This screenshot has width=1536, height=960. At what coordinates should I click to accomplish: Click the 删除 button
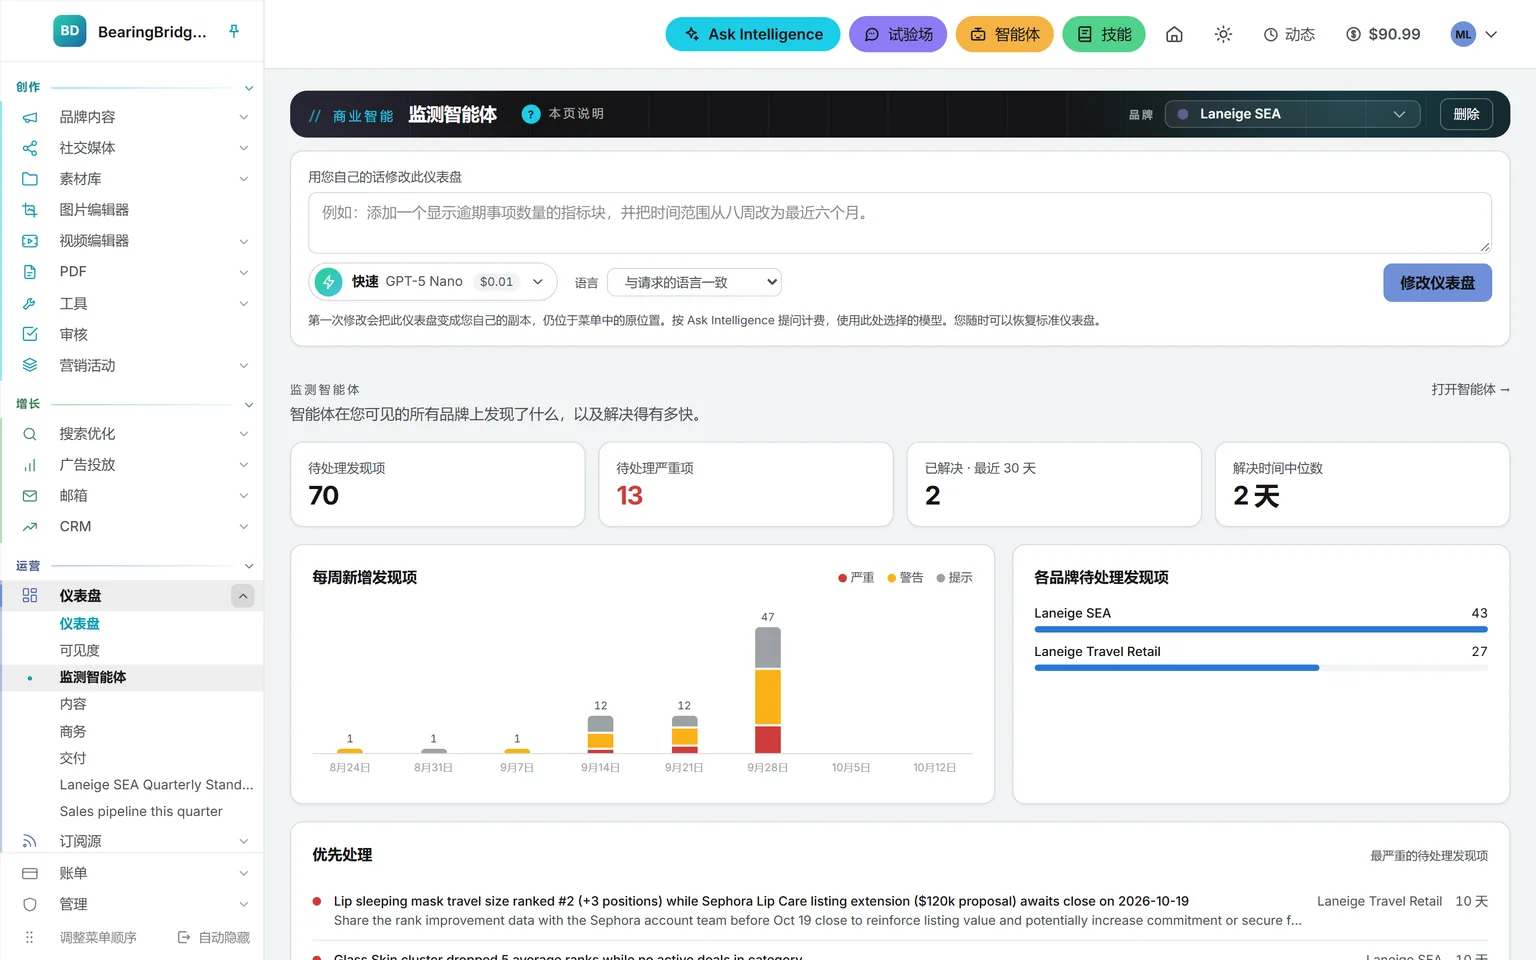pyautogui.click(x=1466, y=114)
